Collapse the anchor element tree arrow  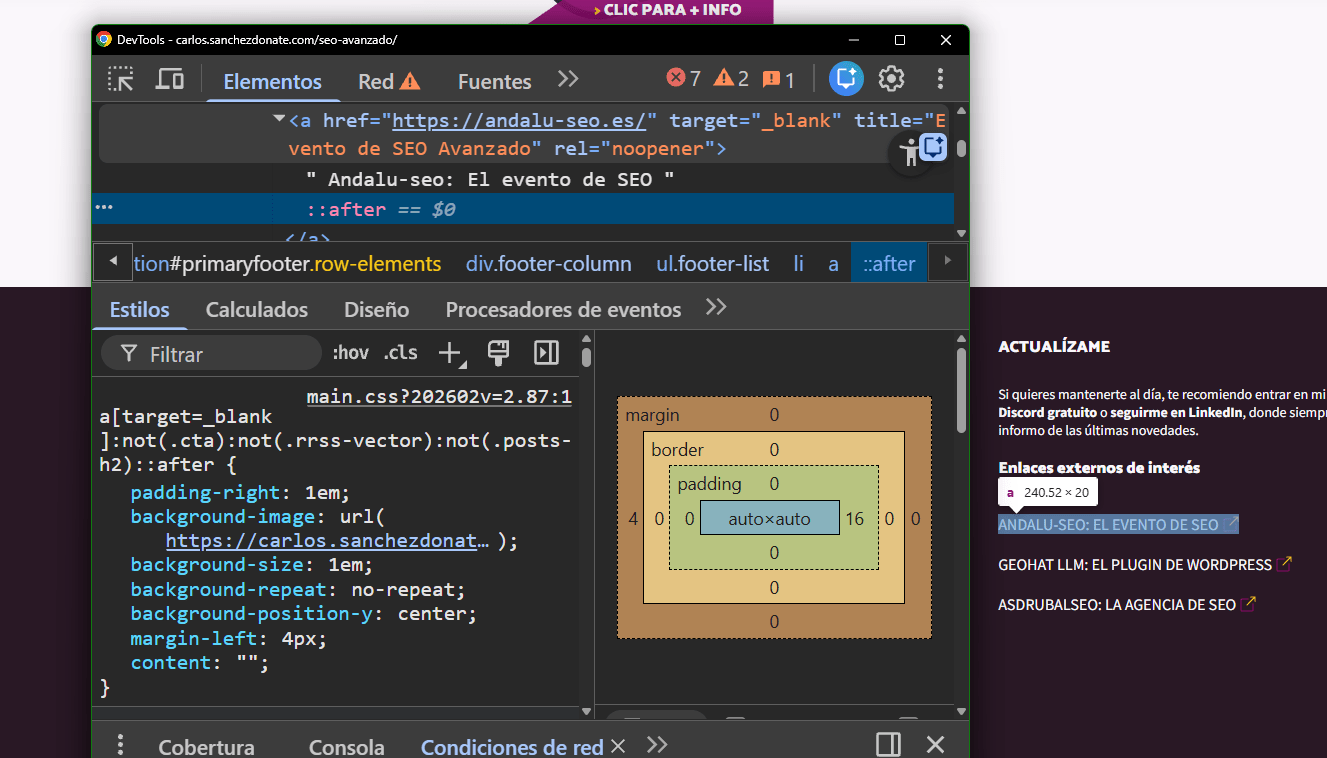(x=279, y=119)
